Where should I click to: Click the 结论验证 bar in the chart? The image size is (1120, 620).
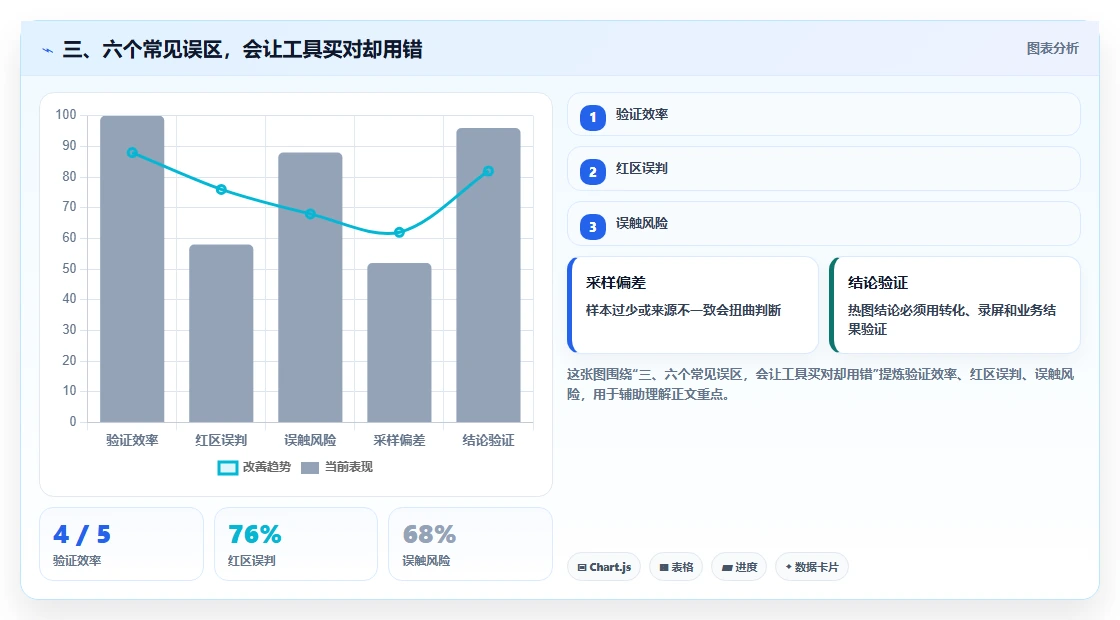[489, 275]
